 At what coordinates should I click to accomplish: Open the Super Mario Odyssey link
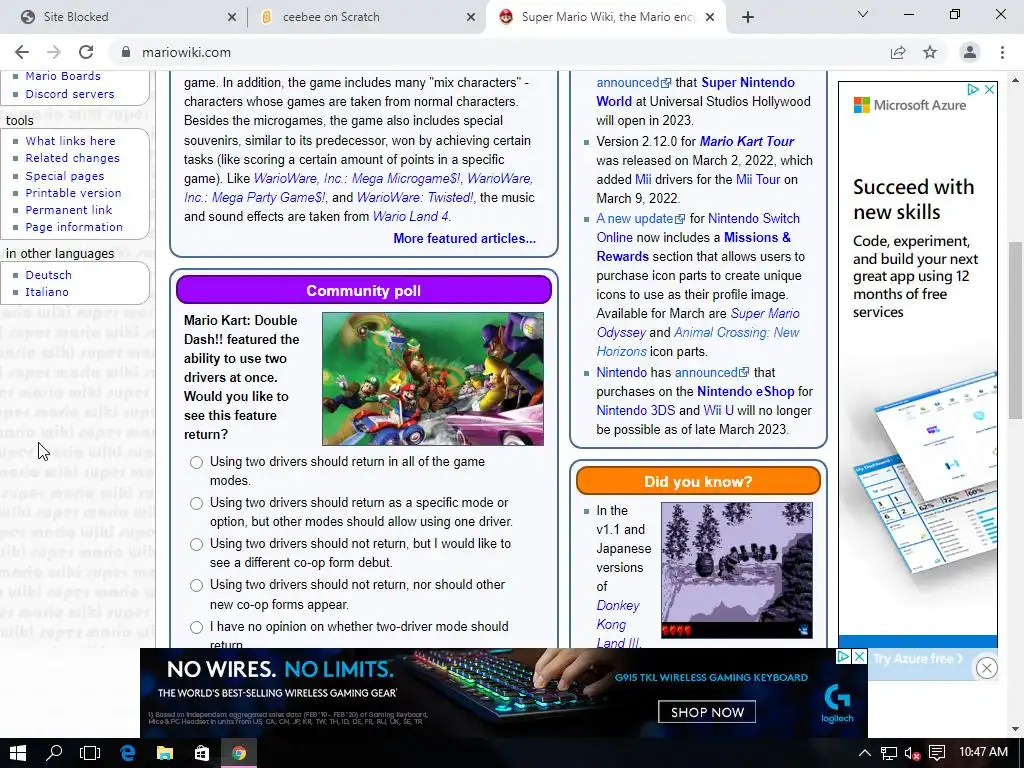697,323
